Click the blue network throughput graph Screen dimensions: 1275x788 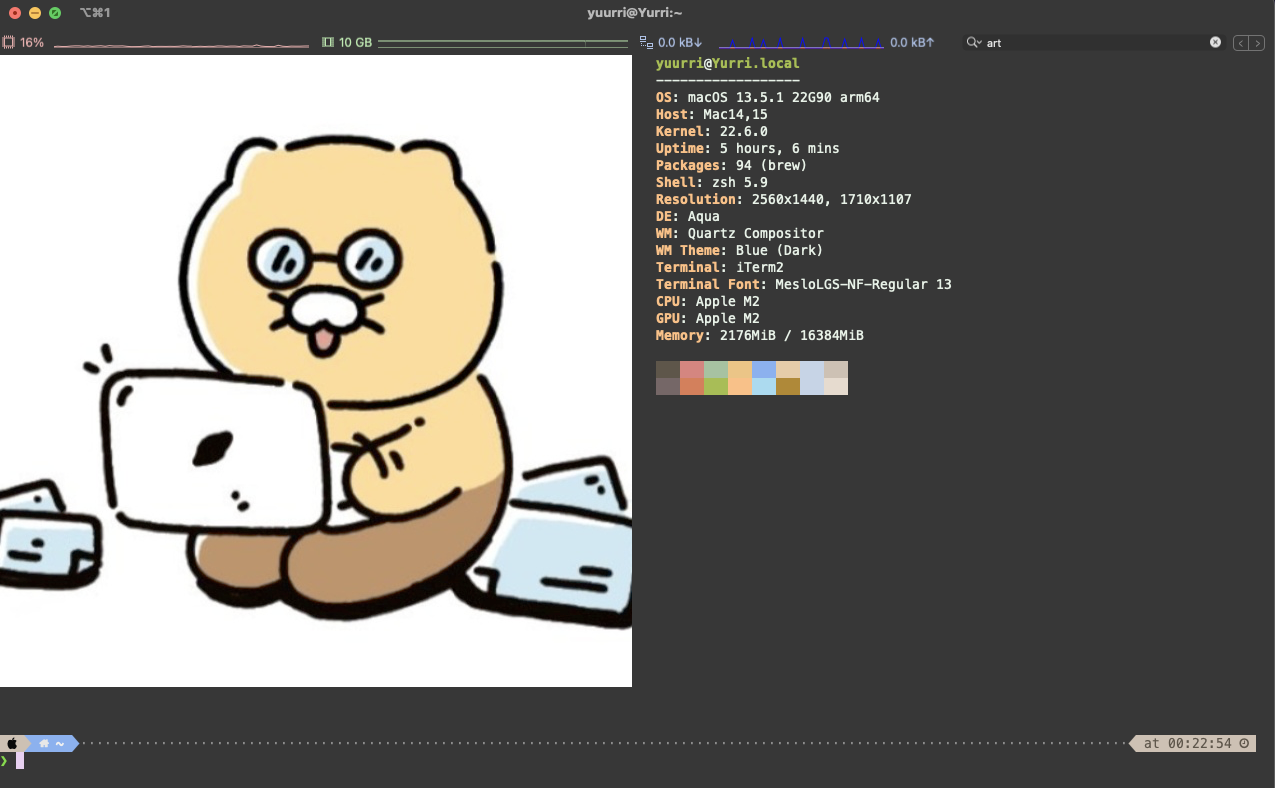point(801,43)
